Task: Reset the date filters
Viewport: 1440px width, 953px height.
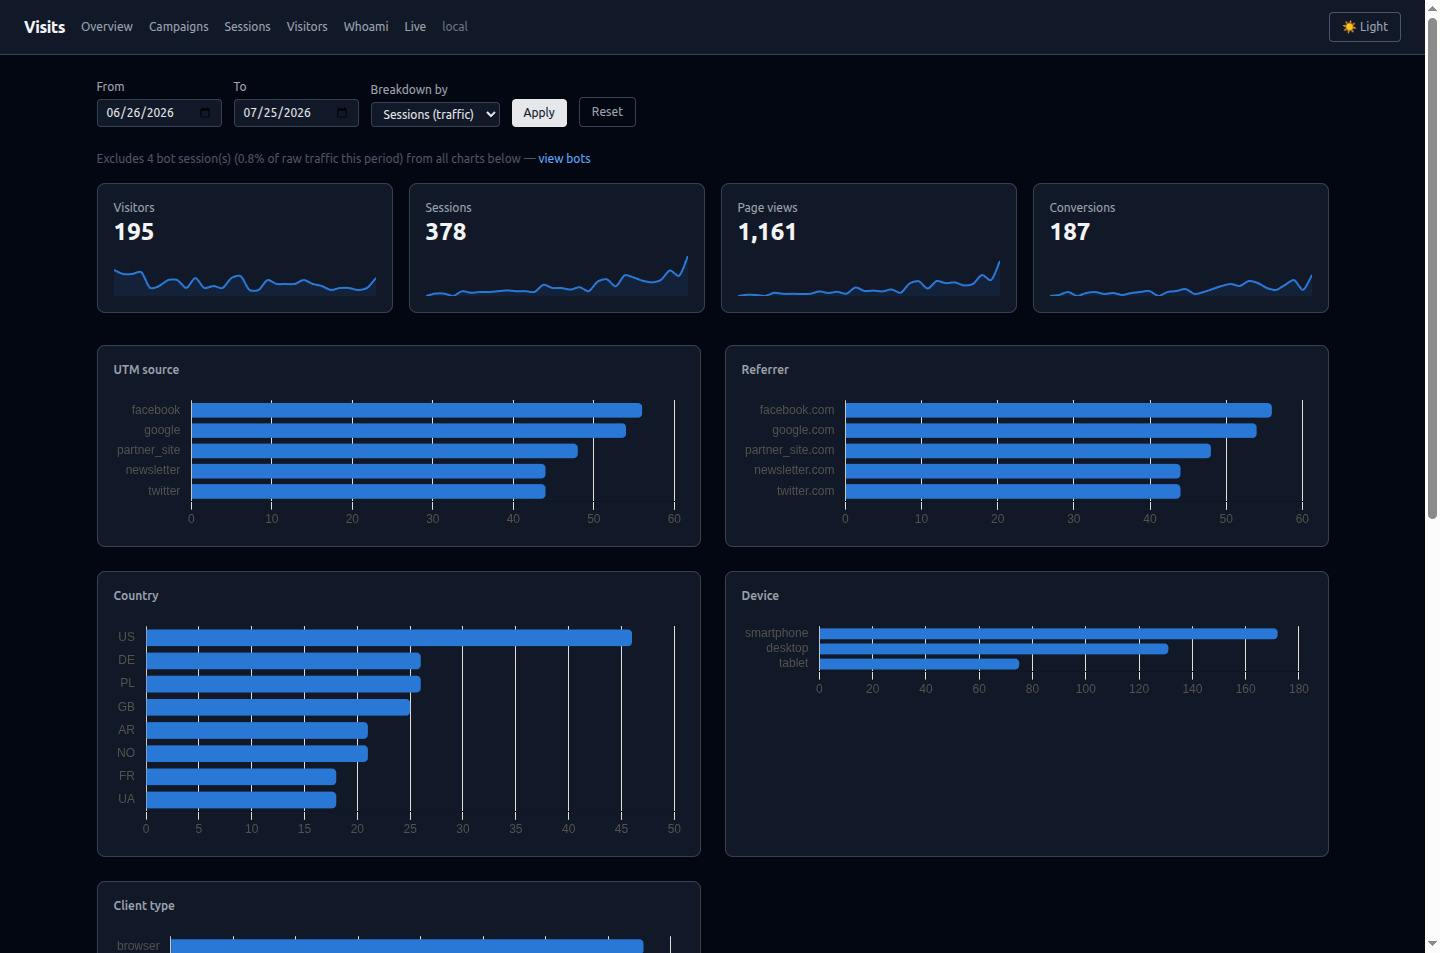Action: (x=607, y=112)
